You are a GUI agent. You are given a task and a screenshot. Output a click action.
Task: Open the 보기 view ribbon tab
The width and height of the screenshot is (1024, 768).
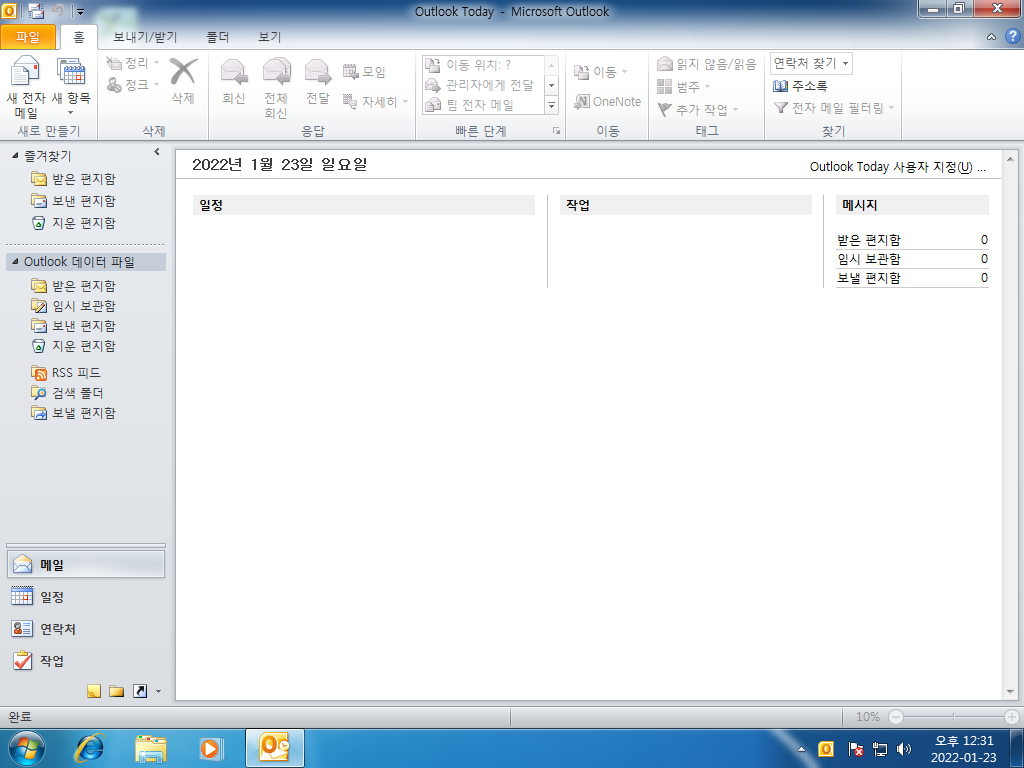tap(270, 37)
